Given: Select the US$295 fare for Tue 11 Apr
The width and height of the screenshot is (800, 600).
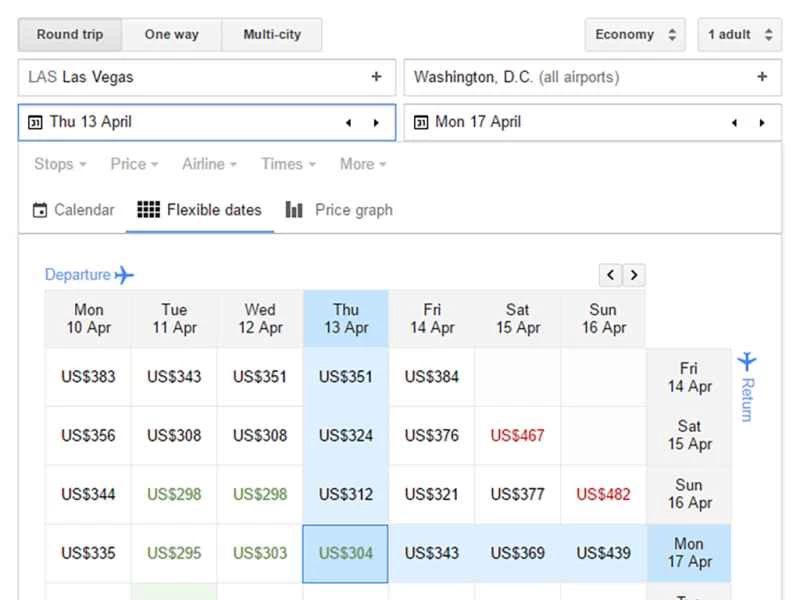Looking at the screenshot, I should [x=174, y=553].
